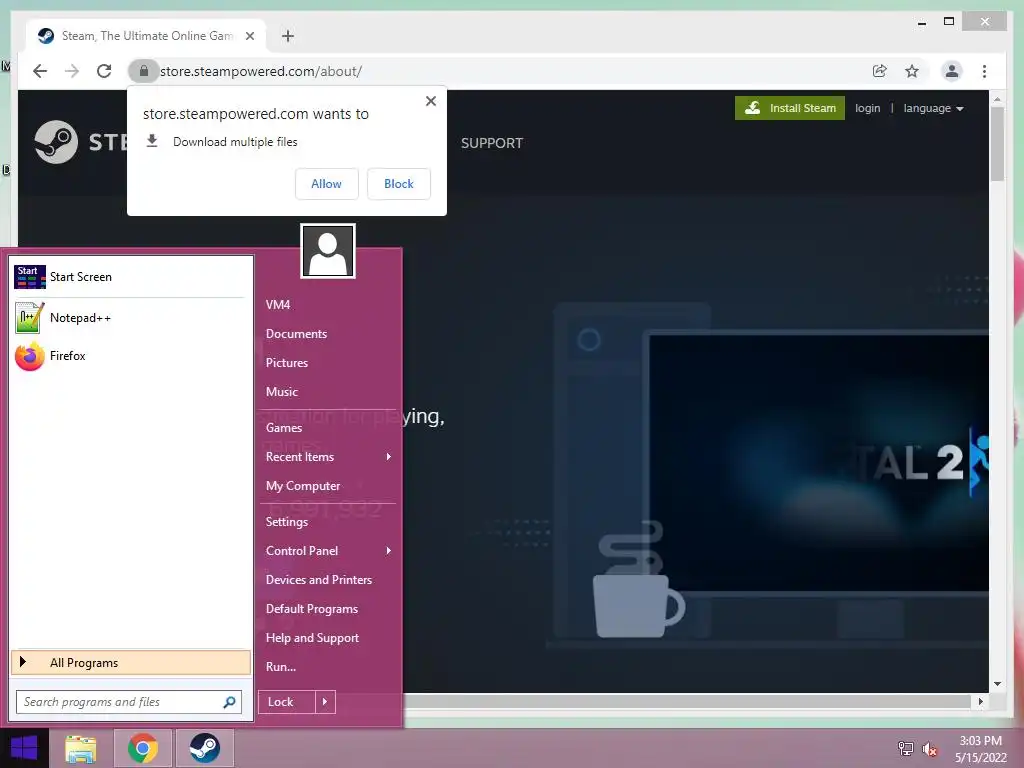Viewport: 1024px width, 768px height.
Task: Open the Recent Items entry in start menu
Action: [328, 456]
